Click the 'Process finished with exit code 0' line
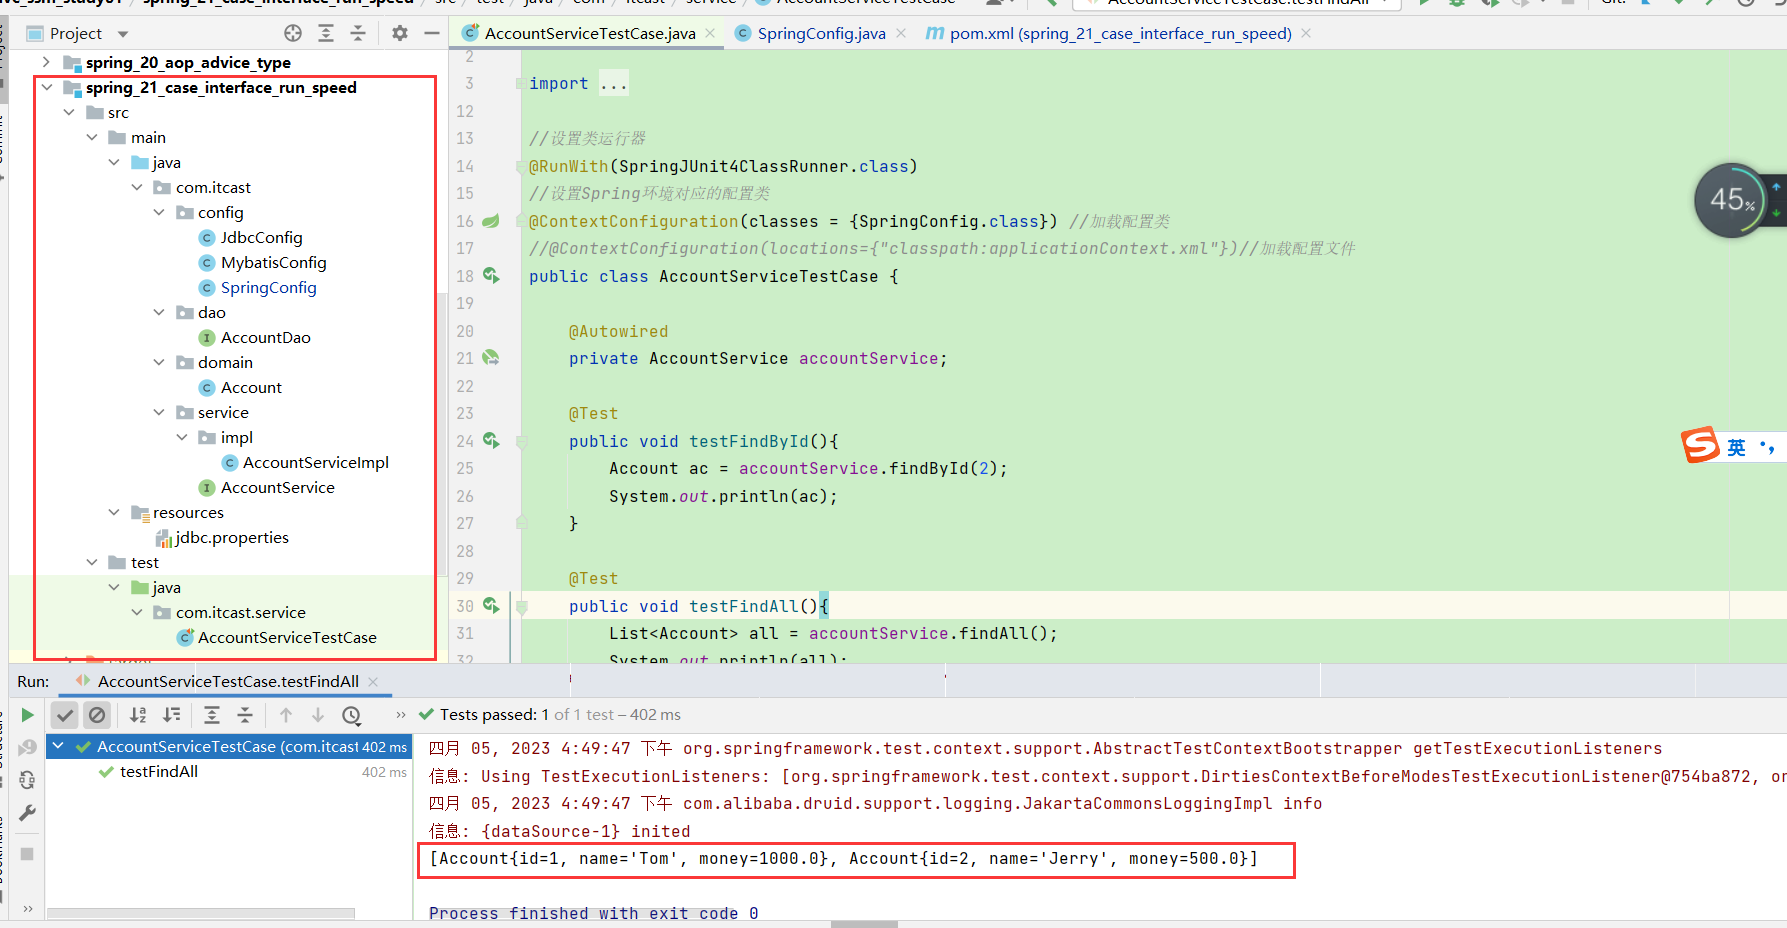The width and height of the screenshot is (1787, 928). [x=593, y=913]
